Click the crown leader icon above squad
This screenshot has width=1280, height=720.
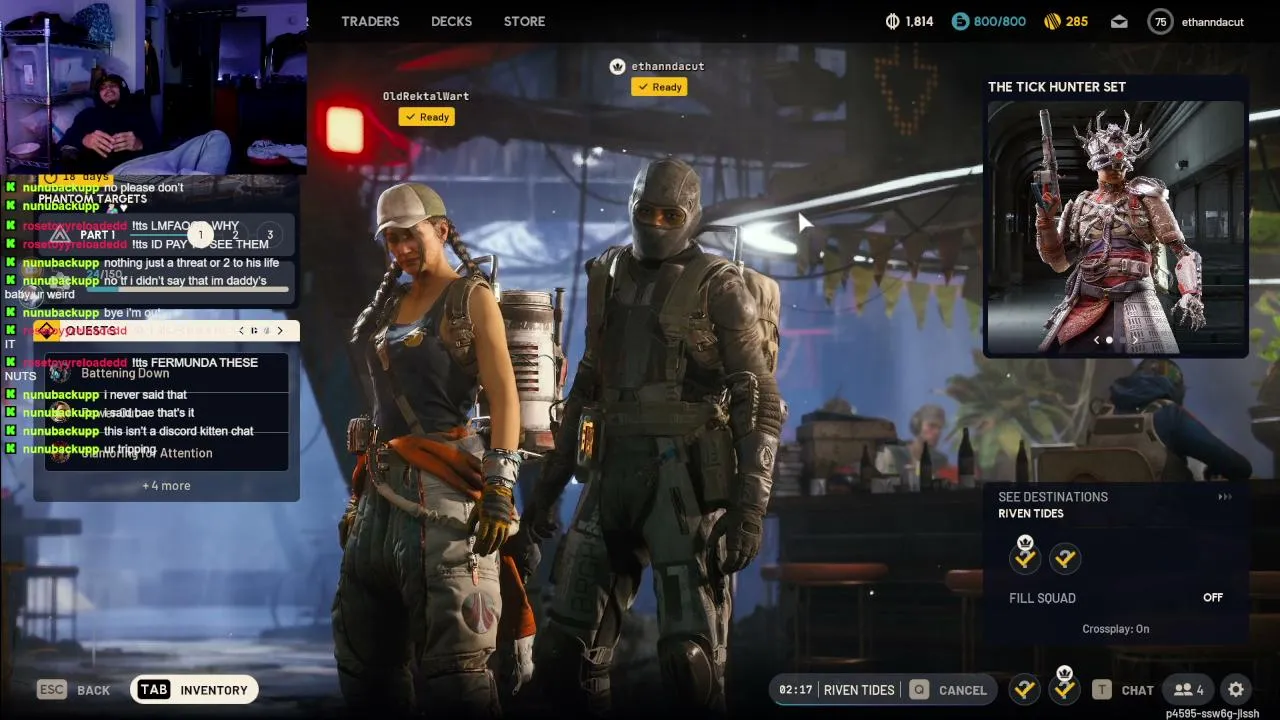[x=617, y=66]
